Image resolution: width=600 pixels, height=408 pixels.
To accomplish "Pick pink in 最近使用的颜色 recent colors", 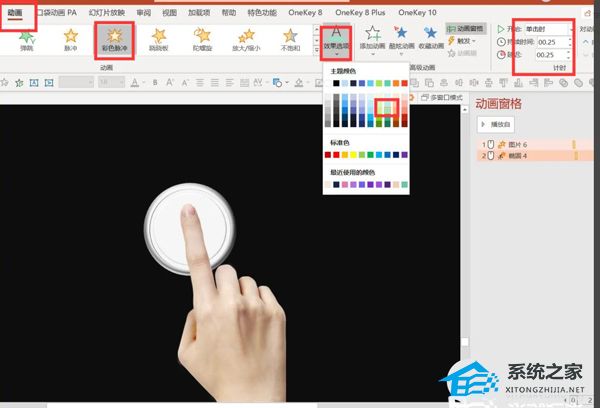I will [345, 184].
